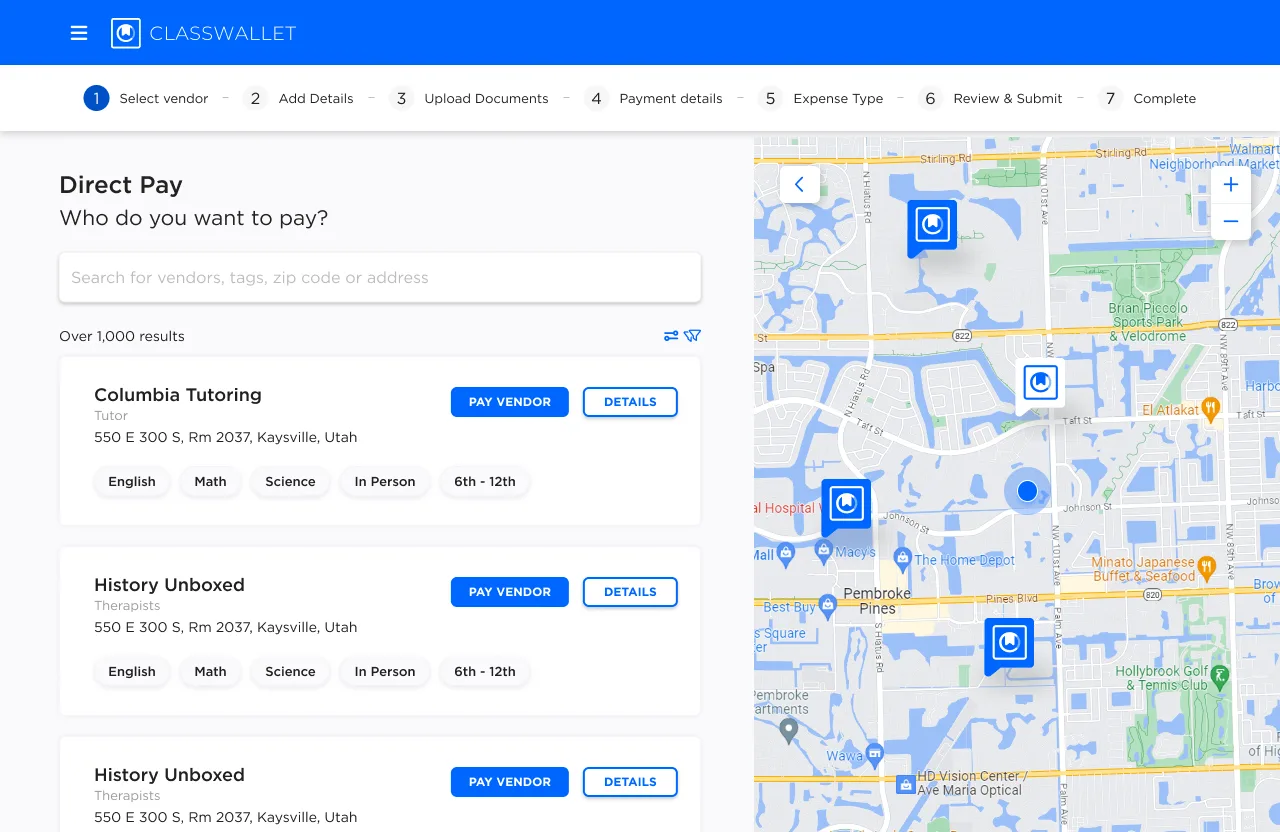This screenshot has height=832, width=1280.
Task: Go to step 2 Add Details
Action: coord(298,98)
